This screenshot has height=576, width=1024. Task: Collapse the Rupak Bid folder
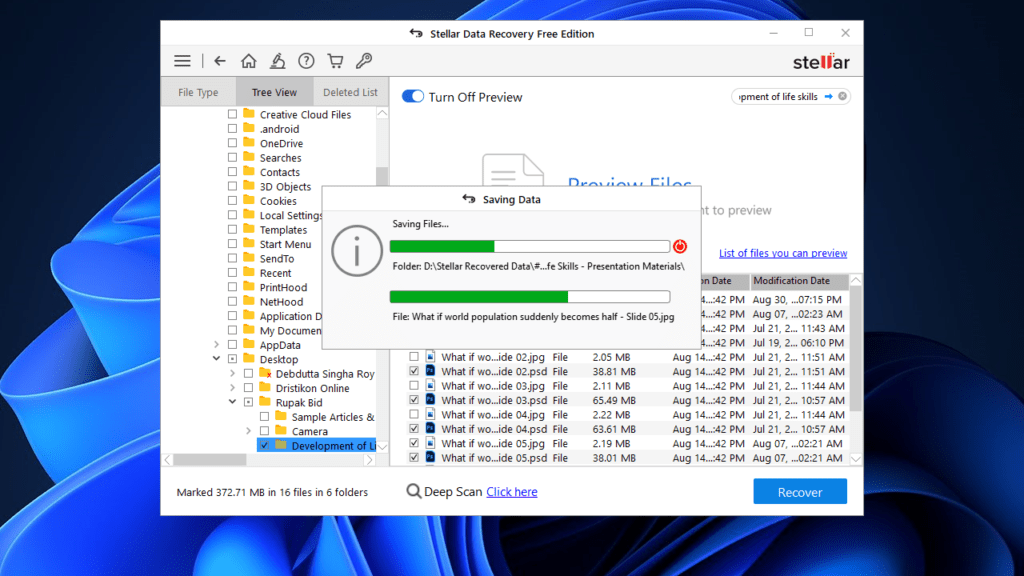(x=232, y=402)
